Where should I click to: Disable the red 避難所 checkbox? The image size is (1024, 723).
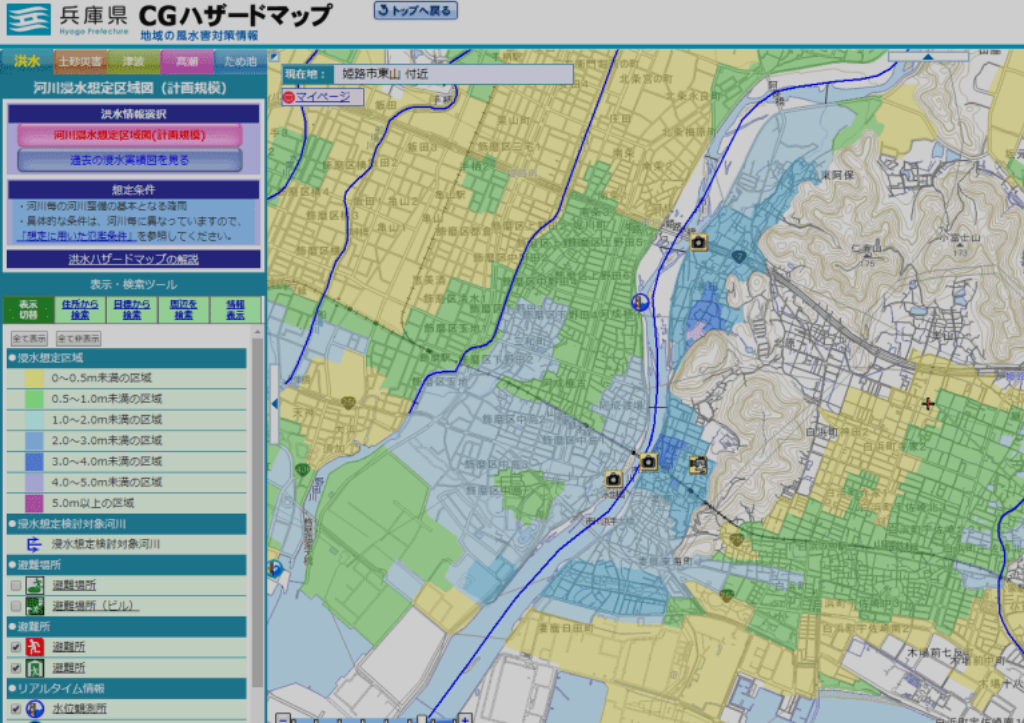(16, 647)
